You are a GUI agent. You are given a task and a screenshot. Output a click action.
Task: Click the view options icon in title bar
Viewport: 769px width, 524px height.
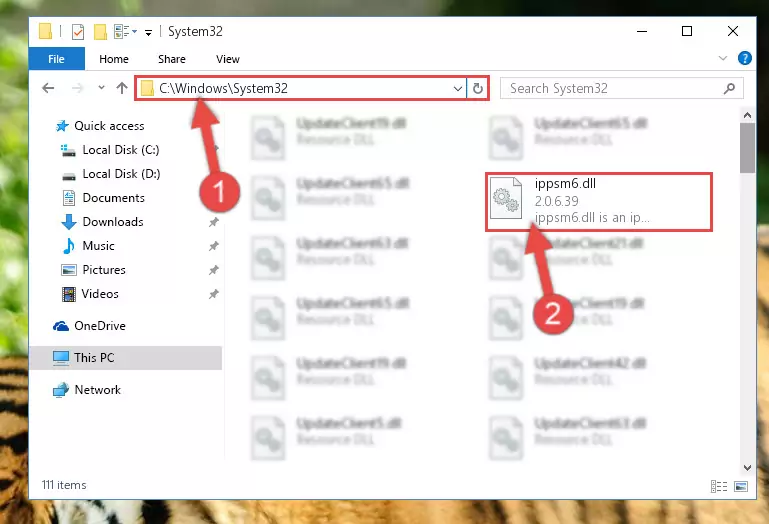(122, 32)
